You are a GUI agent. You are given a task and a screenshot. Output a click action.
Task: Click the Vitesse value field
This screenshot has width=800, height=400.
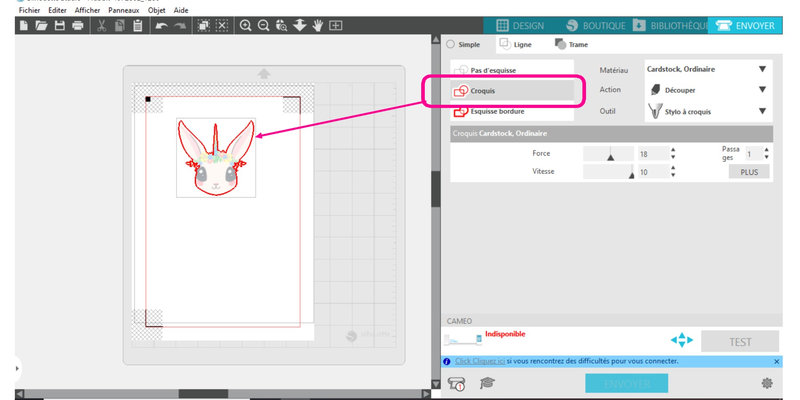[x=650, y=172]
